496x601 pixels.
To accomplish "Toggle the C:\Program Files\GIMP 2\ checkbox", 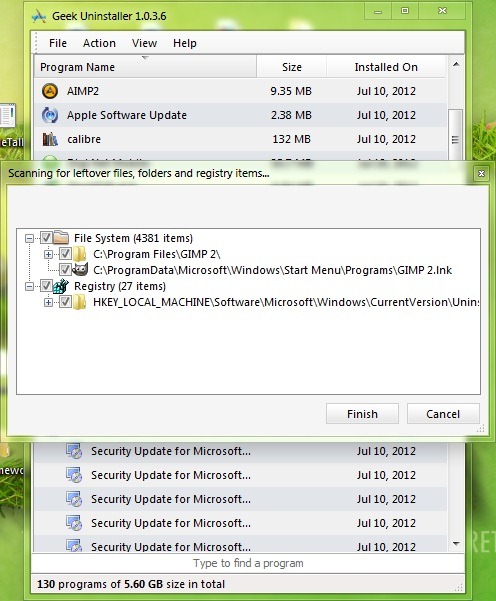I will pyautogui.click(x=65, y=254).
